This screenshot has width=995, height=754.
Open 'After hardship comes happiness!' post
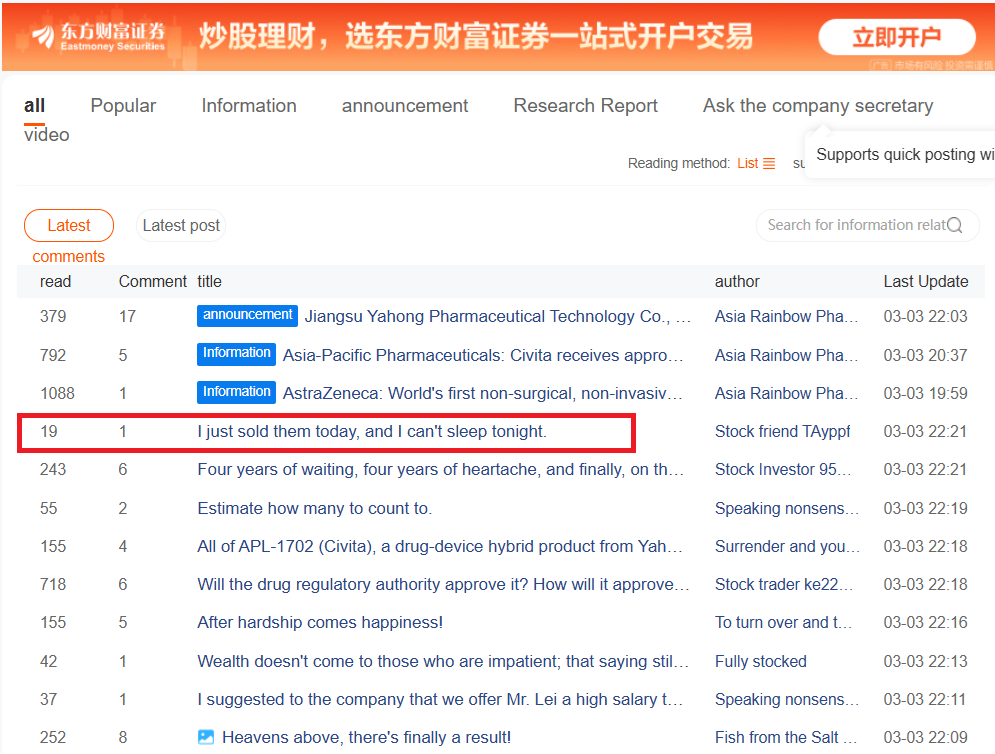(320, 622)
